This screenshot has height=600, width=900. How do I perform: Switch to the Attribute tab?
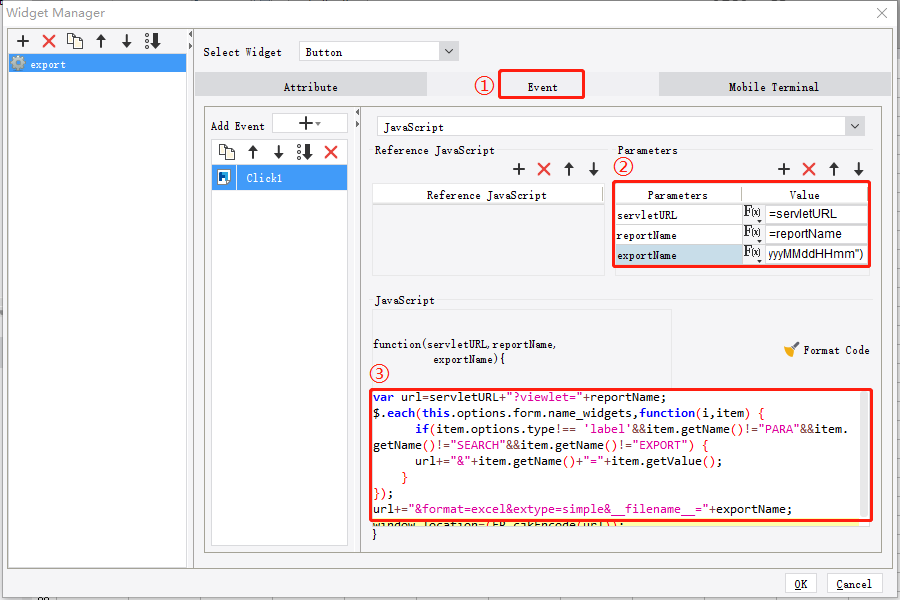pyautogui.click(x=311, y=85)
